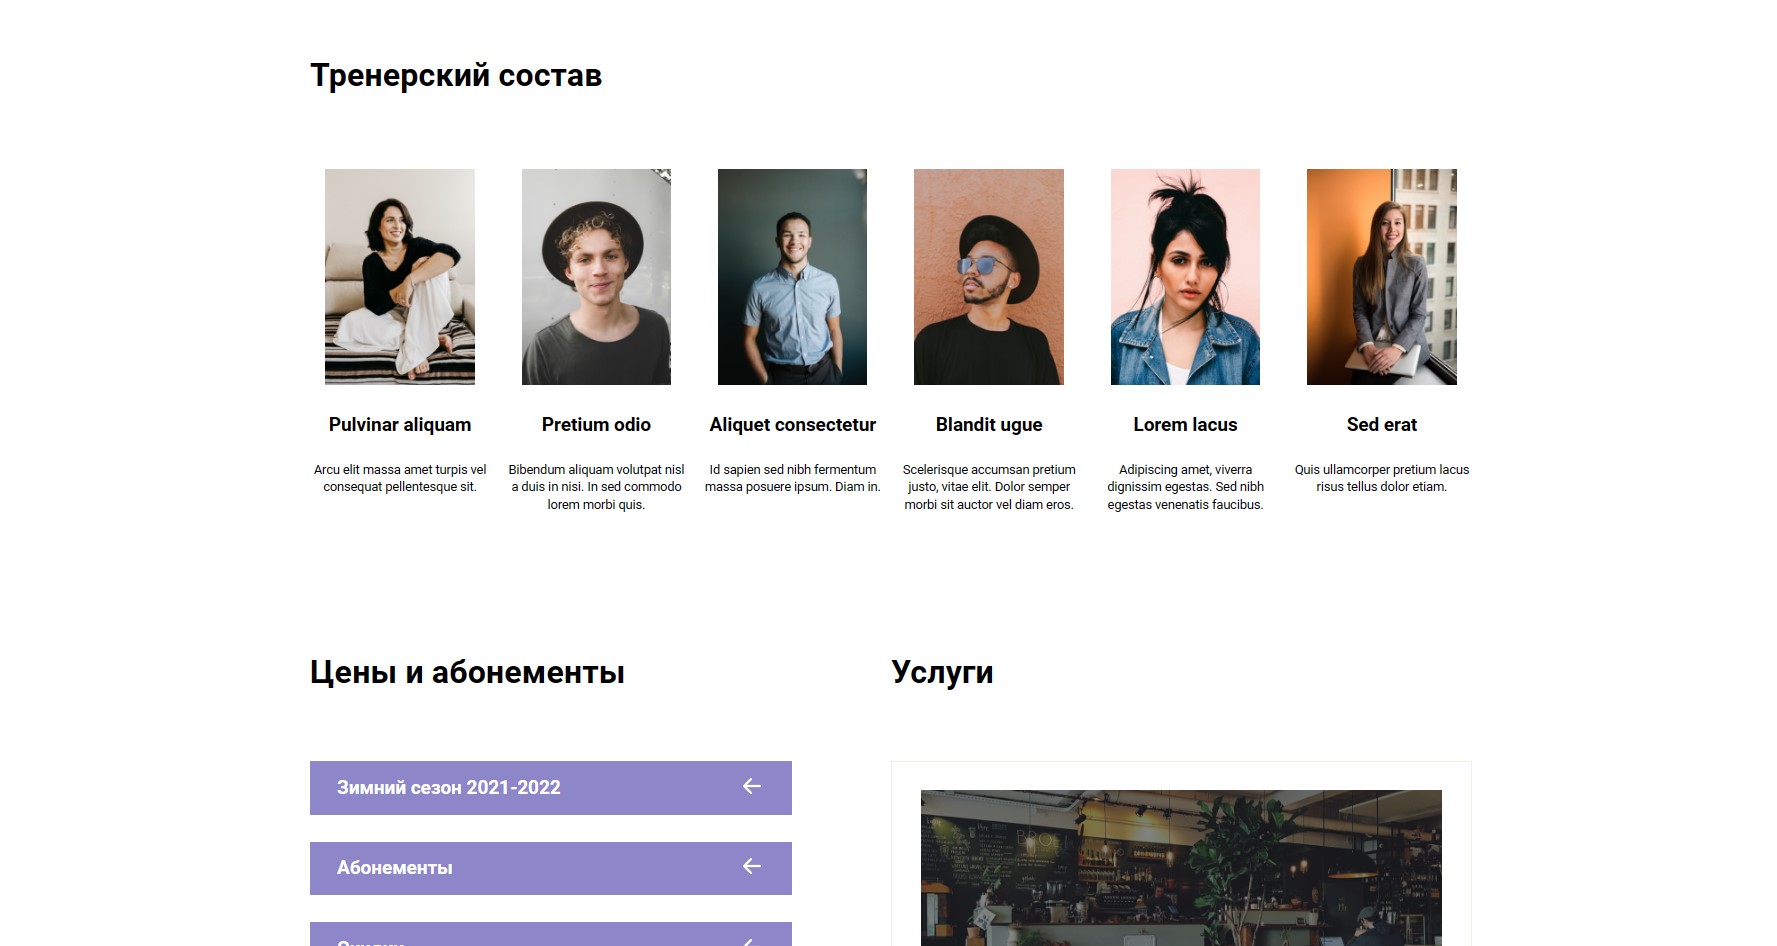
Task: Select the Blandit ugue name heading
Action: click(989, 425)
